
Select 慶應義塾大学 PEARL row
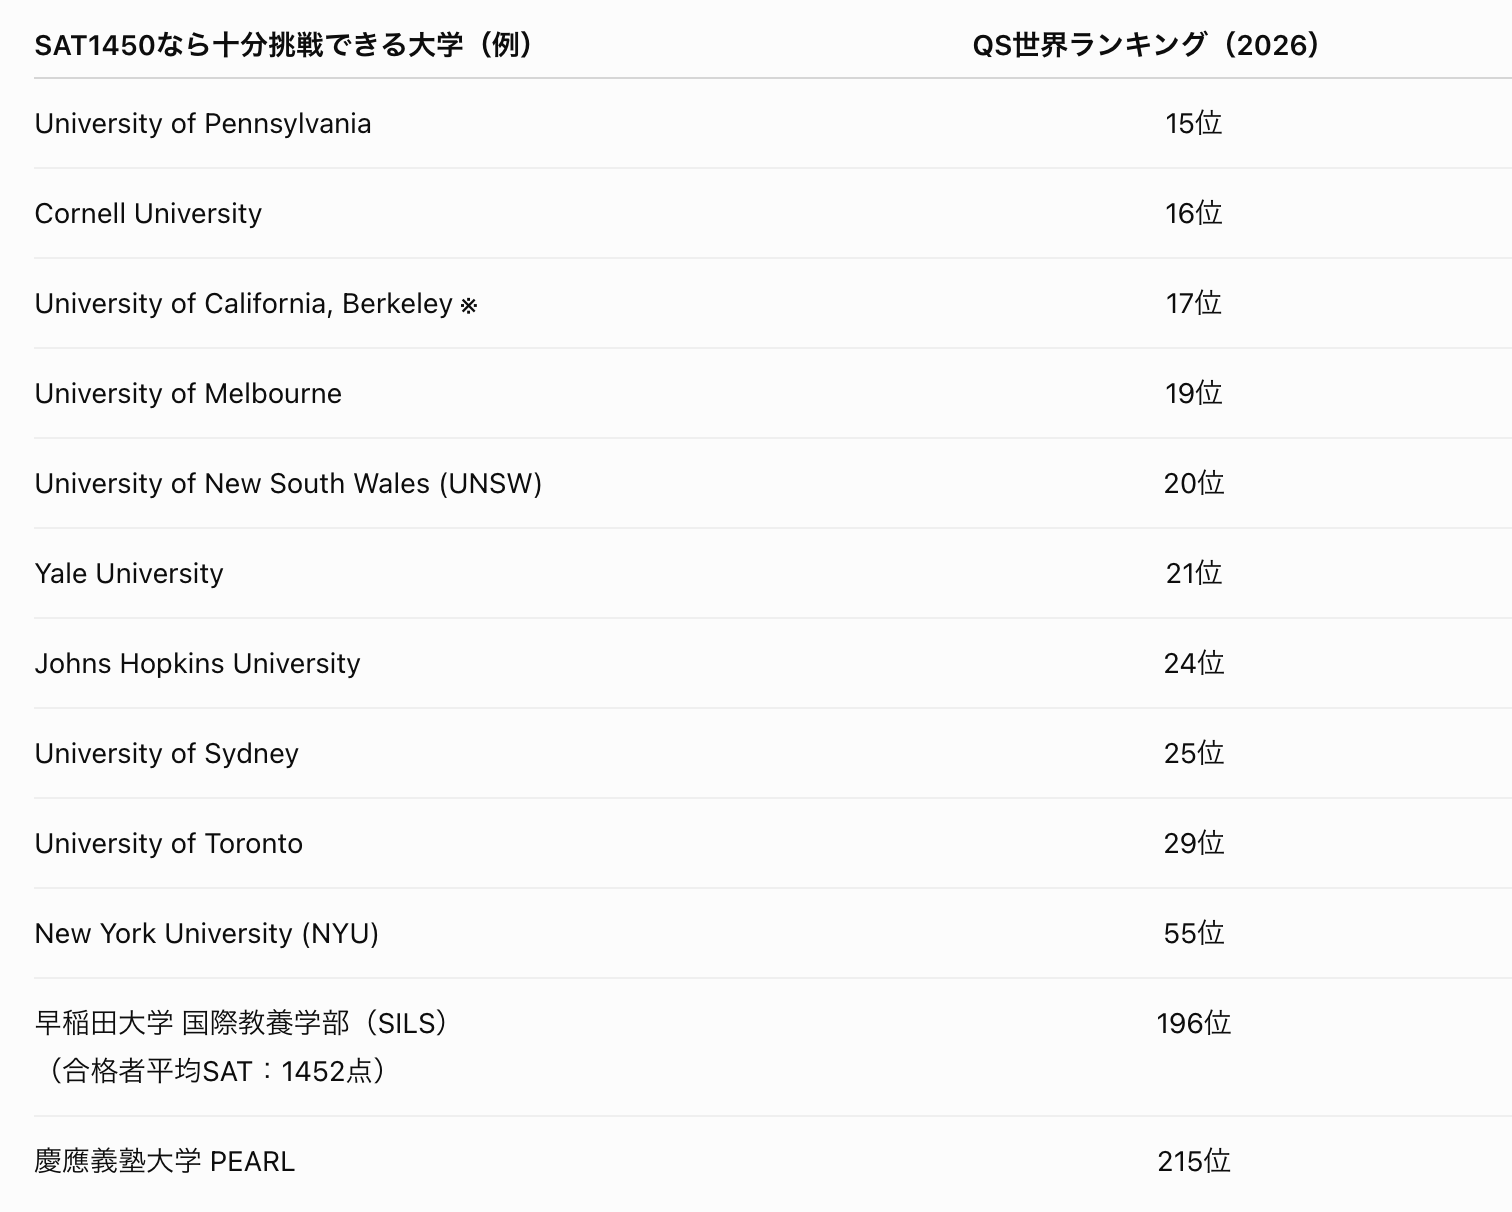(773, 1161)
